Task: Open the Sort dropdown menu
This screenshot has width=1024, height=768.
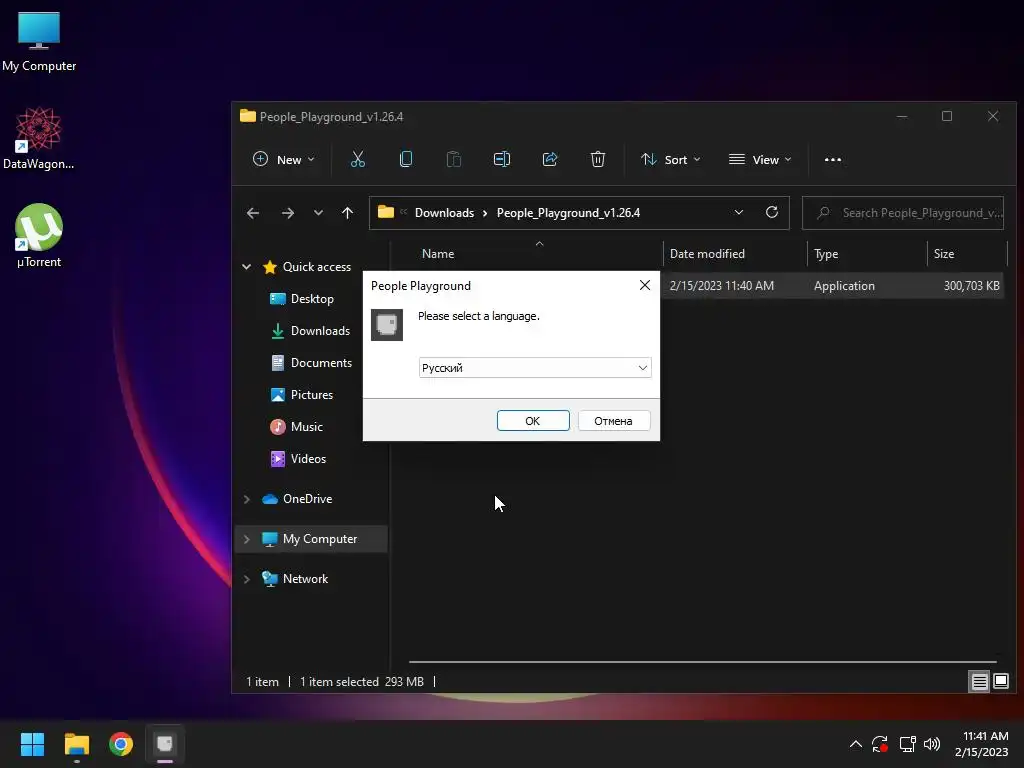Action: point(671,159)
